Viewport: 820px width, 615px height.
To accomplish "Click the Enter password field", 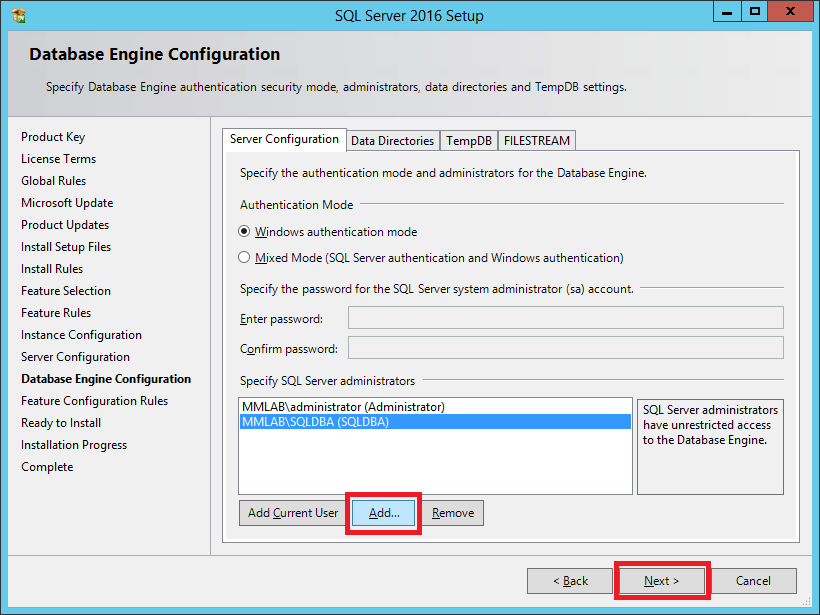I will pyautogui.click(x=565, y=319).
